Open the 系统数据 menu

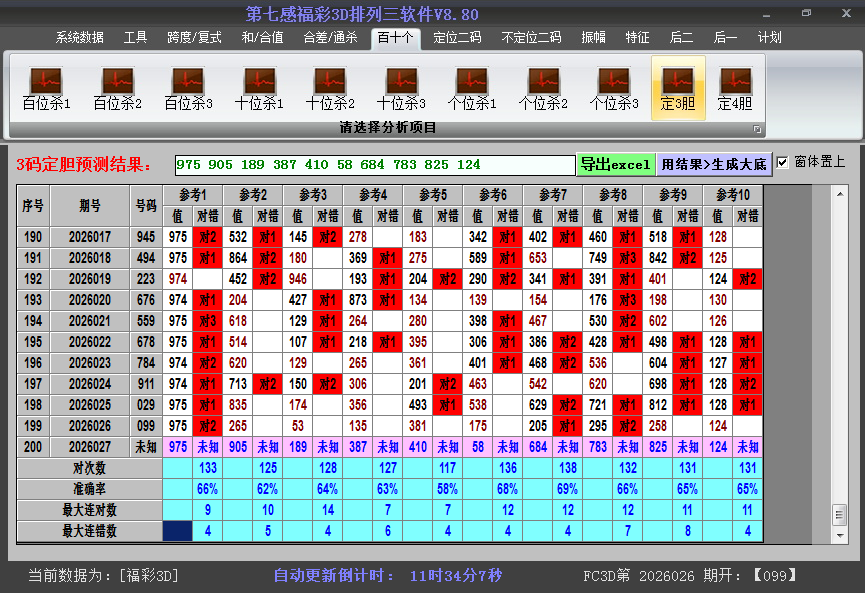(x=80, y=37)
